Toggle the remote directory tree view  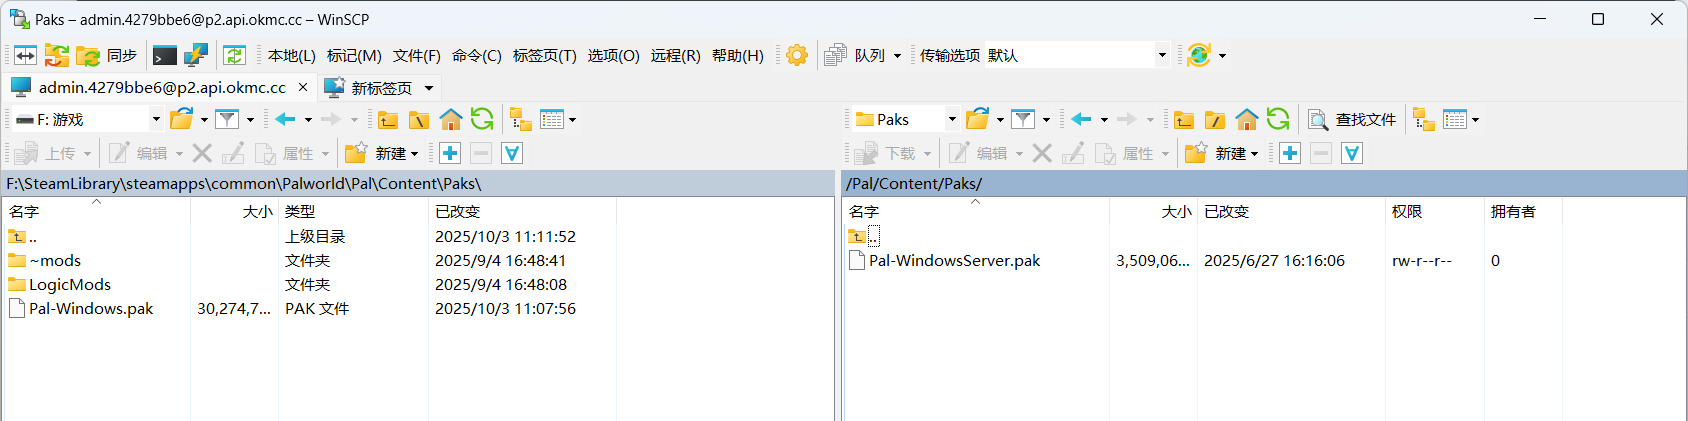click(x=1423, y=120)
